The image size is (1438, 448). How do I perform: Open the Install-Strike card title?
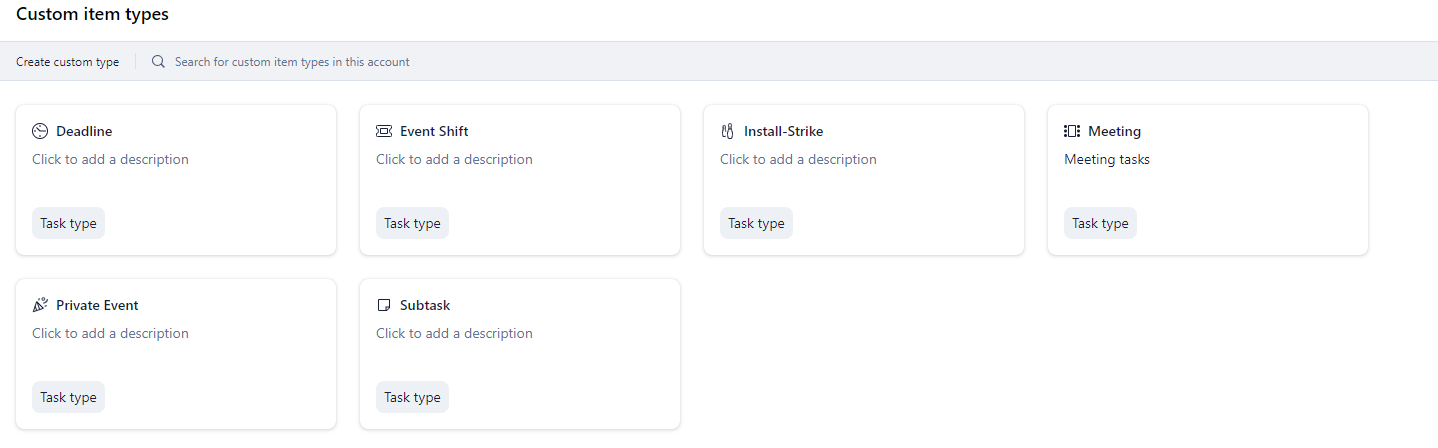pos(783,131)
